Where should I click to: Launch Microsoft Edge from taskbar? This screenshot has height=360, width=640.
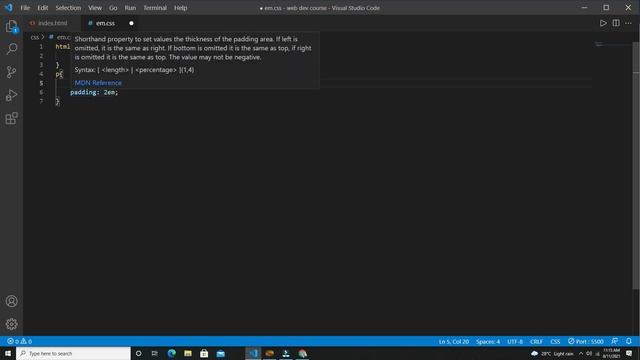click(171, 353)
